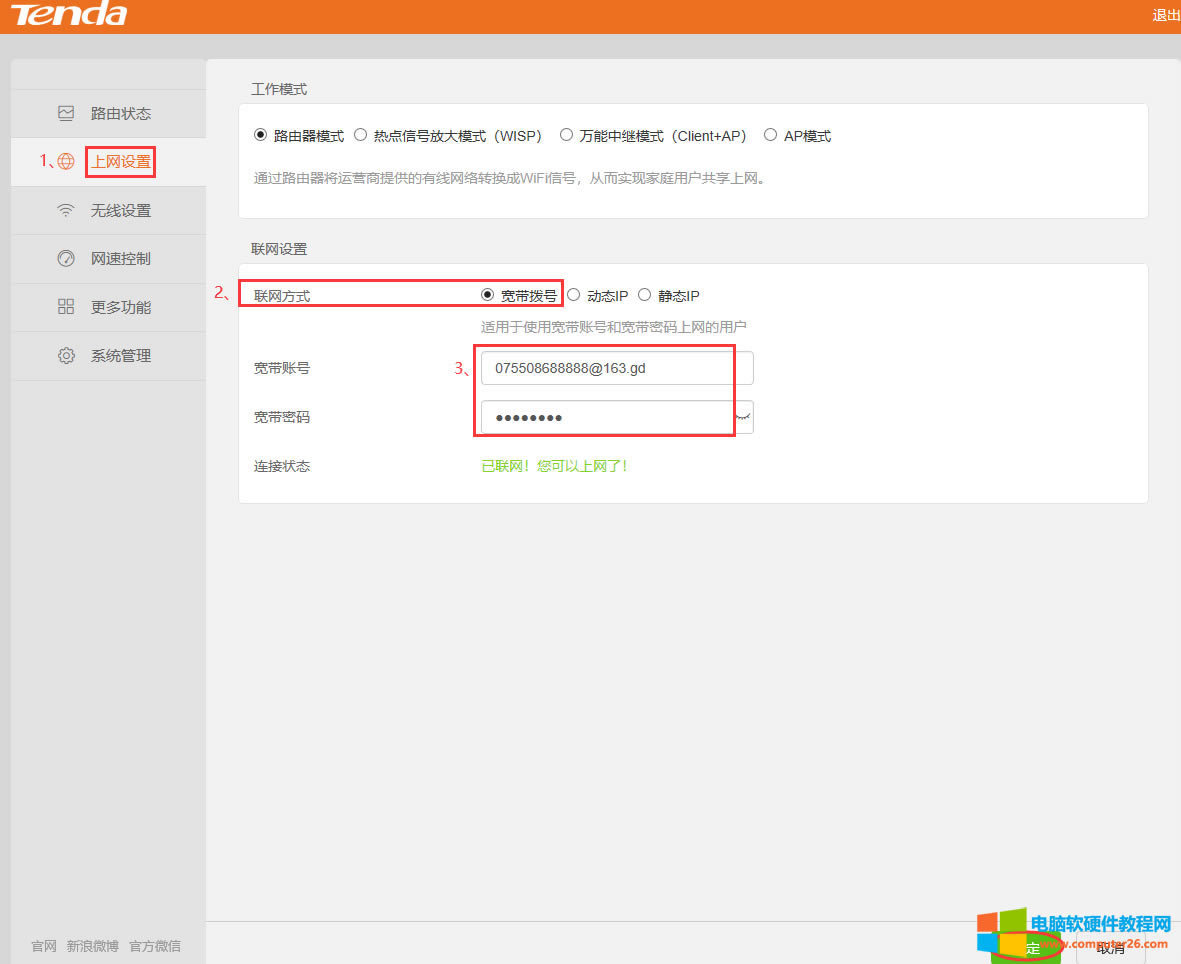Select the WiFi icon for 无线设置
This screenshot has height=964, width=1181.
(66, 210)
